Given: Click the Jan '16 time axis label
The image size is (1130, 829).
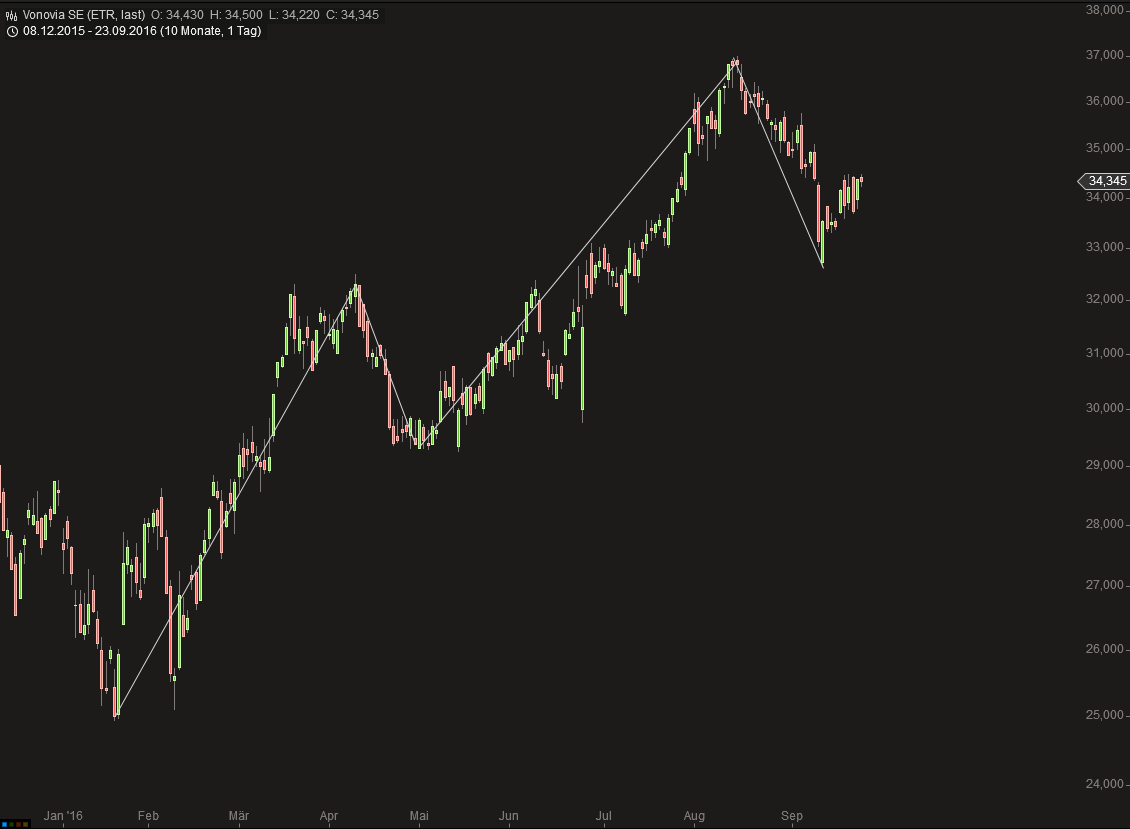Looking at the screenshot, I should (63, 816).
